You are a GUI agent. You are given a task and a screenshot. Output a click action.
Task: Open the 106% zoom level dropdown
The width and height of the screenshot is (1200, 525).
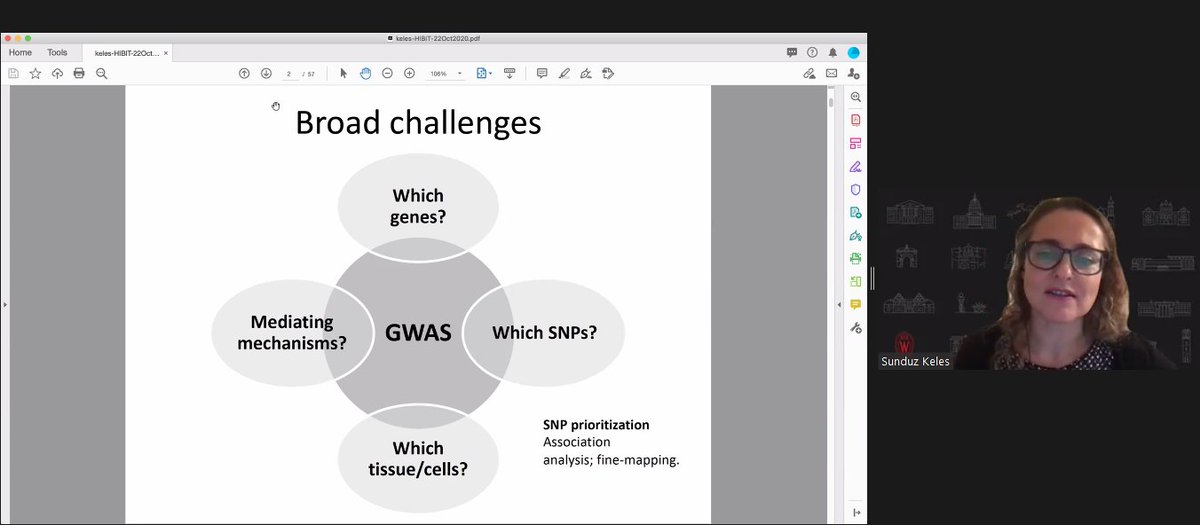tap(446, 74)
